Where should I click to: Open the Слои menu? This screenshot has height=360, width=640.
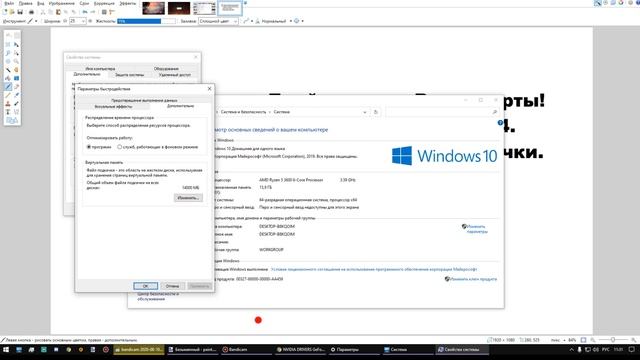pos(84,3)
